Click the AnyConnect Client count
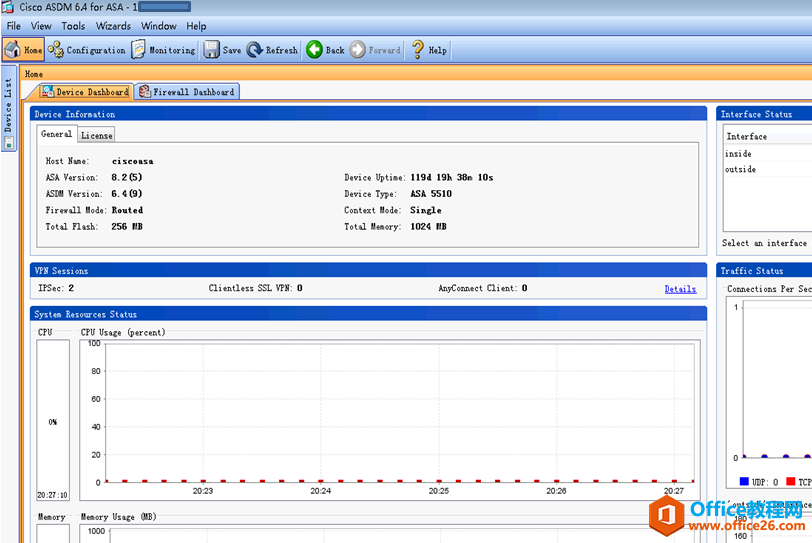 click(525, 288)
